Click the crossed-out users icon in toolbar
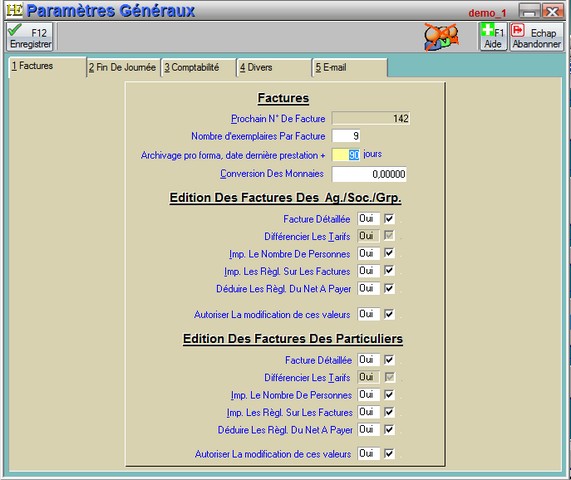 441,37
